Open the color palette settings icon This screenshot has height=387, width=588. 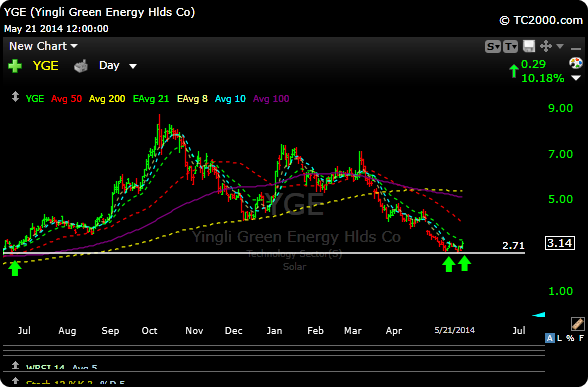pyautogui.click(x=576, y=63)
